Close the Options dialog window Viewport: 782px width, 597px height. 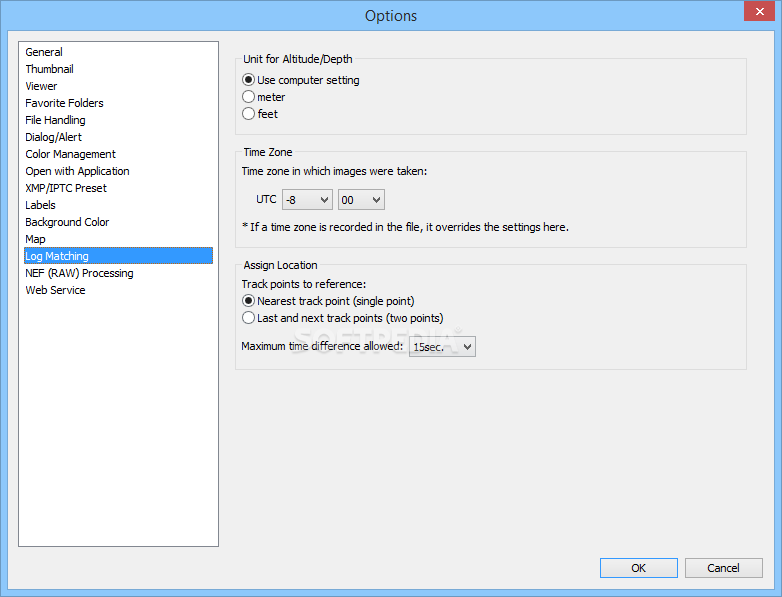tap(759, 11)
